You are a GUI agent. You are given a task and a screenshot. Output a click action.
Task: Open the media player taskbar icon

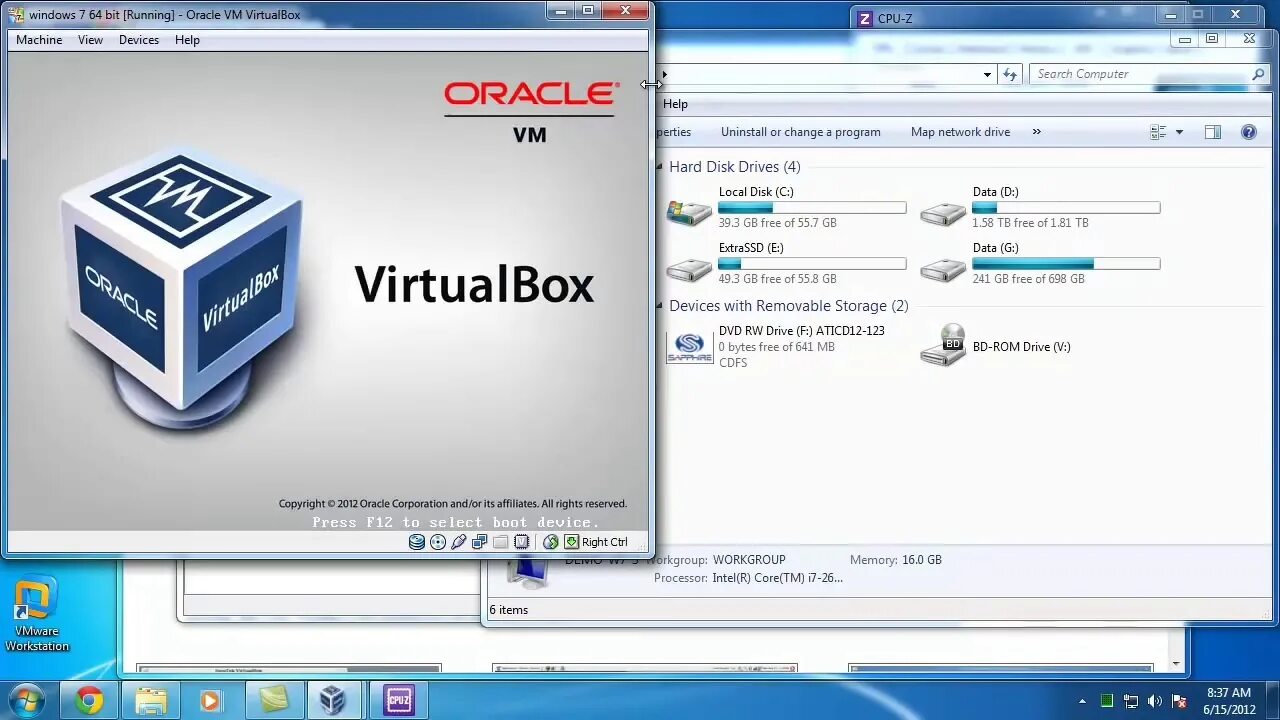[210, 701]
